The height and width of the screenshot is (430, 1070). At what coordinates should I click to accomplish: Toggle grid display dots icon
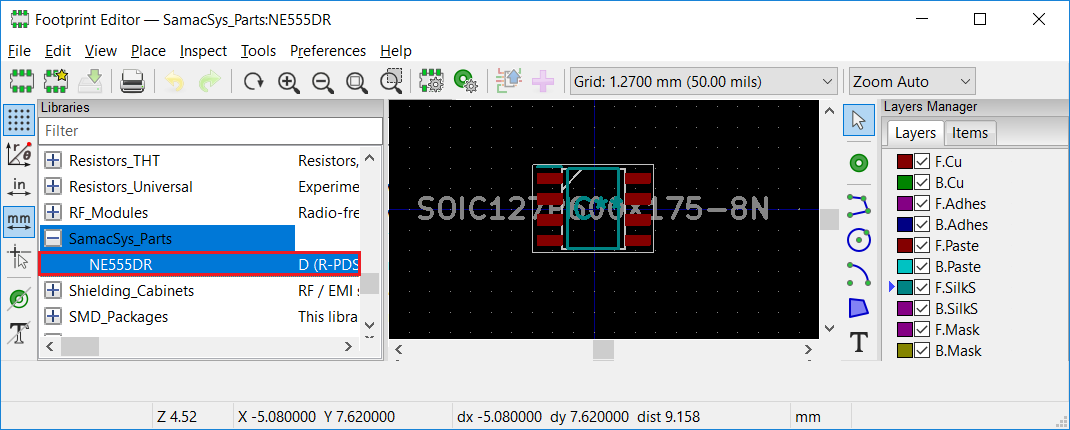pyautogui.click(x=20, y=119)
